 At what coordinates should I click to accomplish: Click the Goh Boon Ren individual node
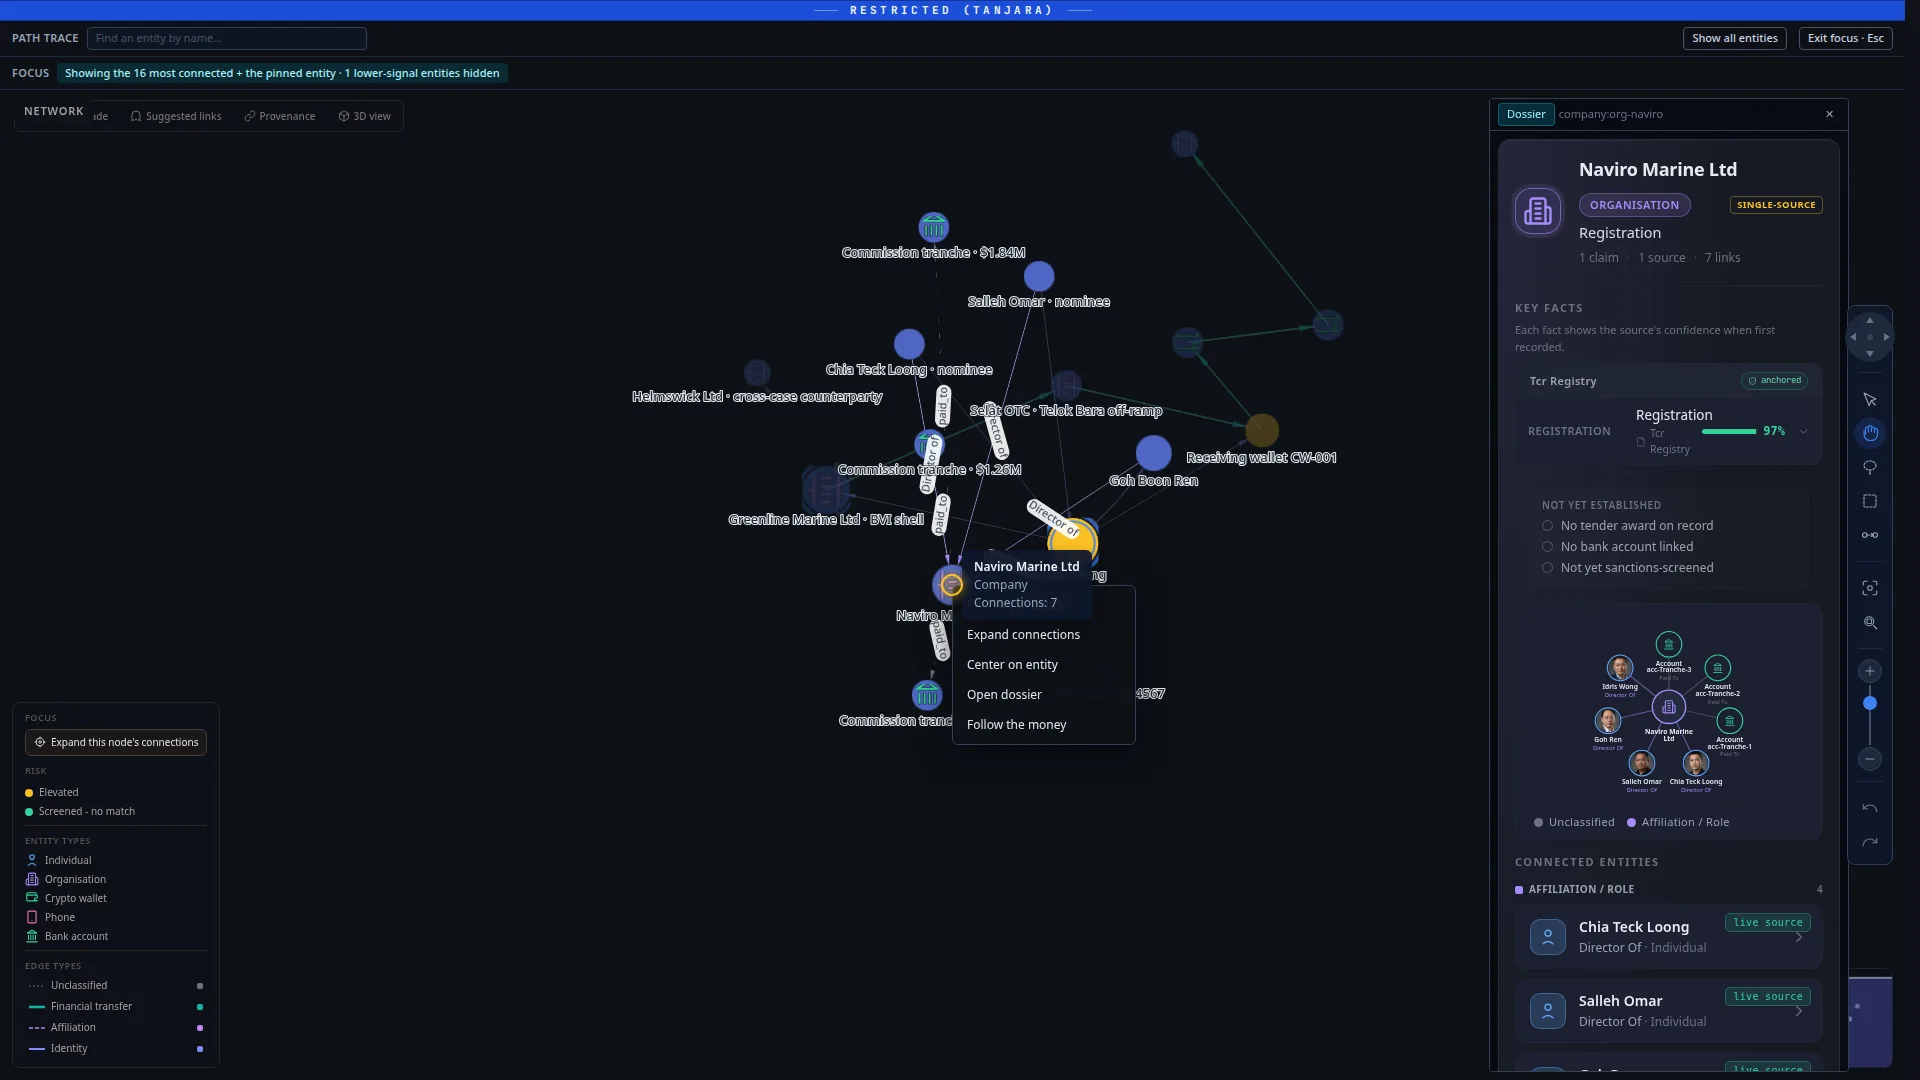coord(1153,453)
